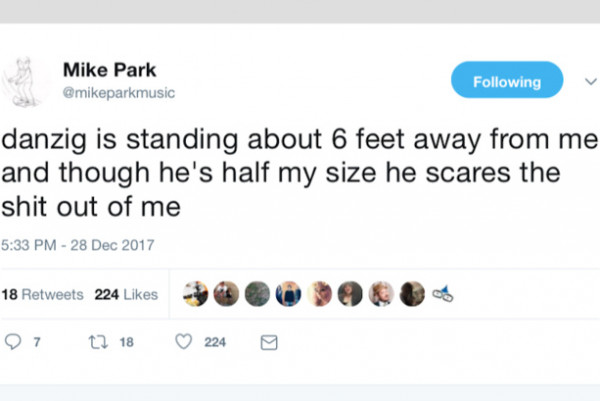Toggle the Following button to unfollow
The image size is (600, 401).
[507, 81]
